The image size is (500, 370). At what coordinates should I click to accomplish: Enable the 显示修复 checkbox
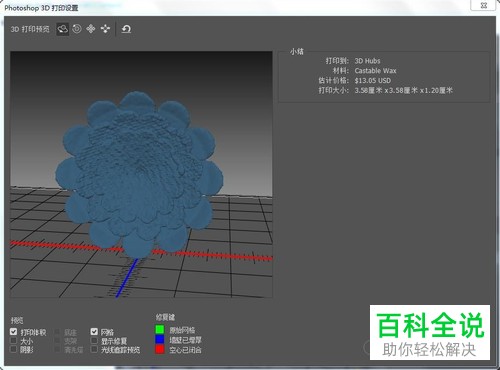pyautogui.click(x=94, y=340)
